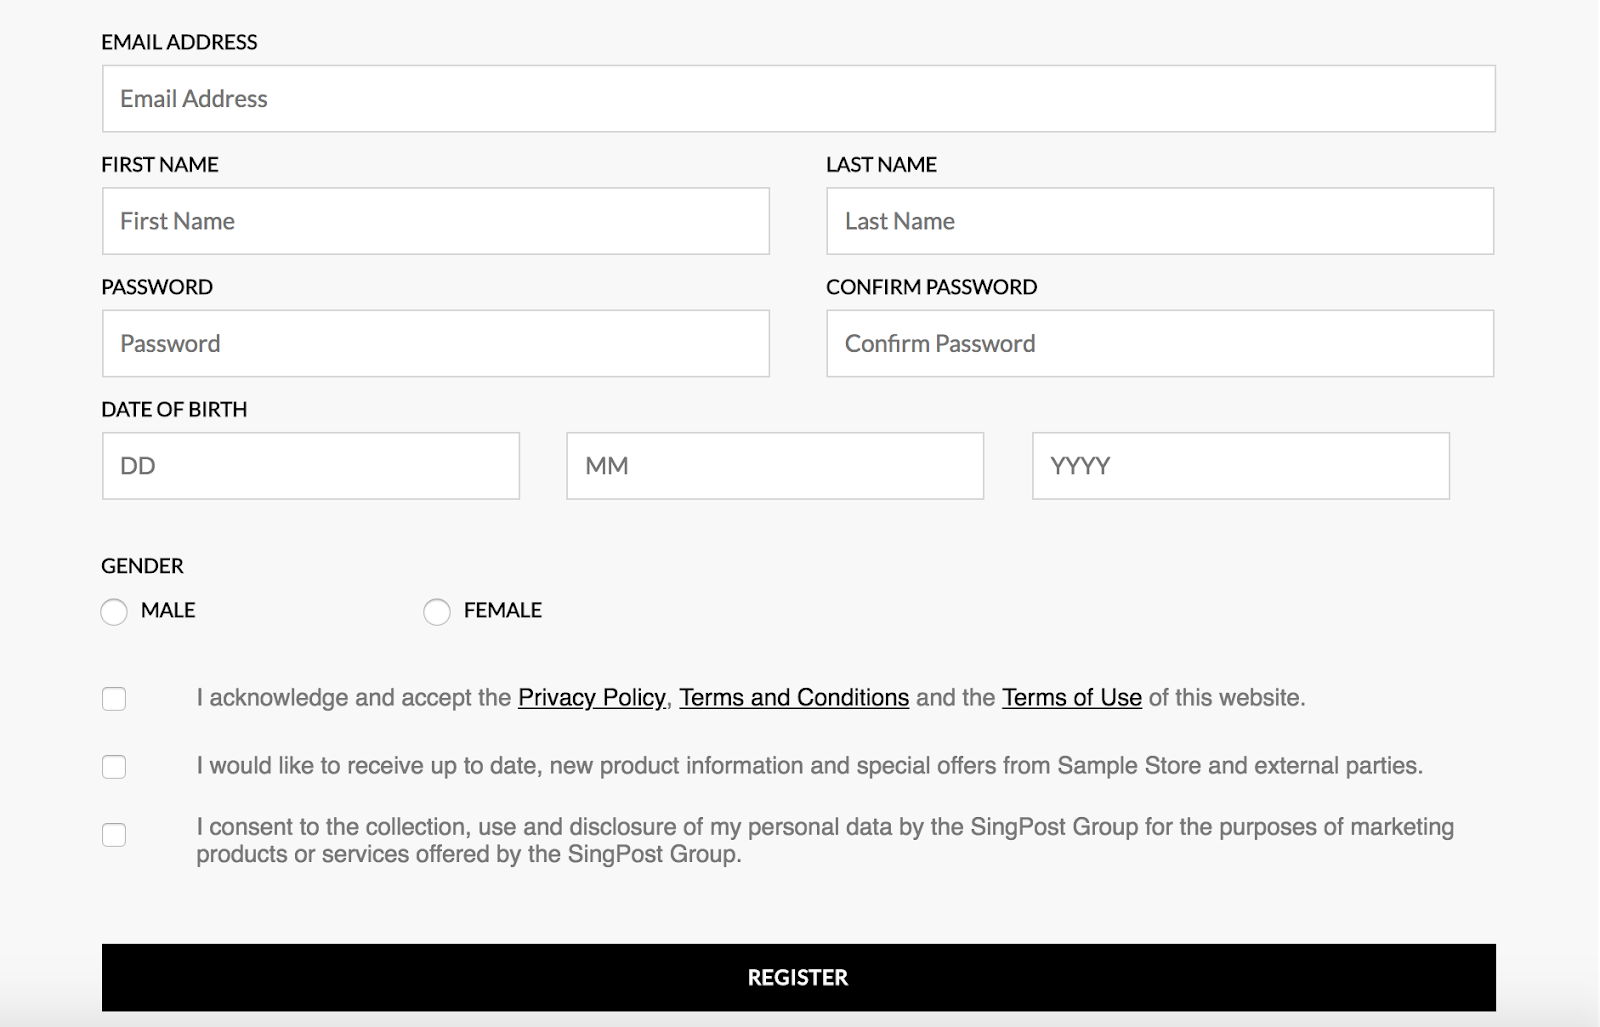Open the Terms of Use page
Image resolution: width=1600 pixels, height=1027 pixels.
tap(1071, 697)
